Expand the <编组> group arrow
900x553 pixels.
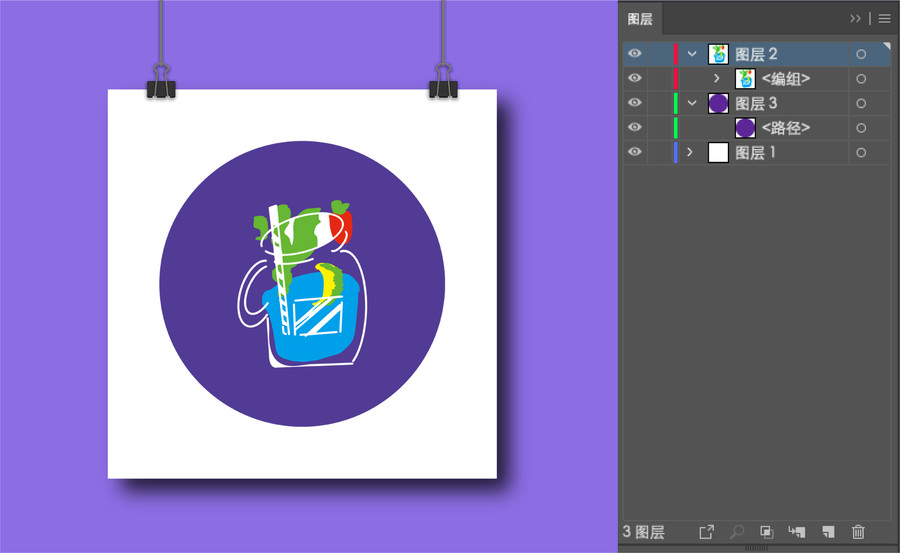(x=716, y=78)
